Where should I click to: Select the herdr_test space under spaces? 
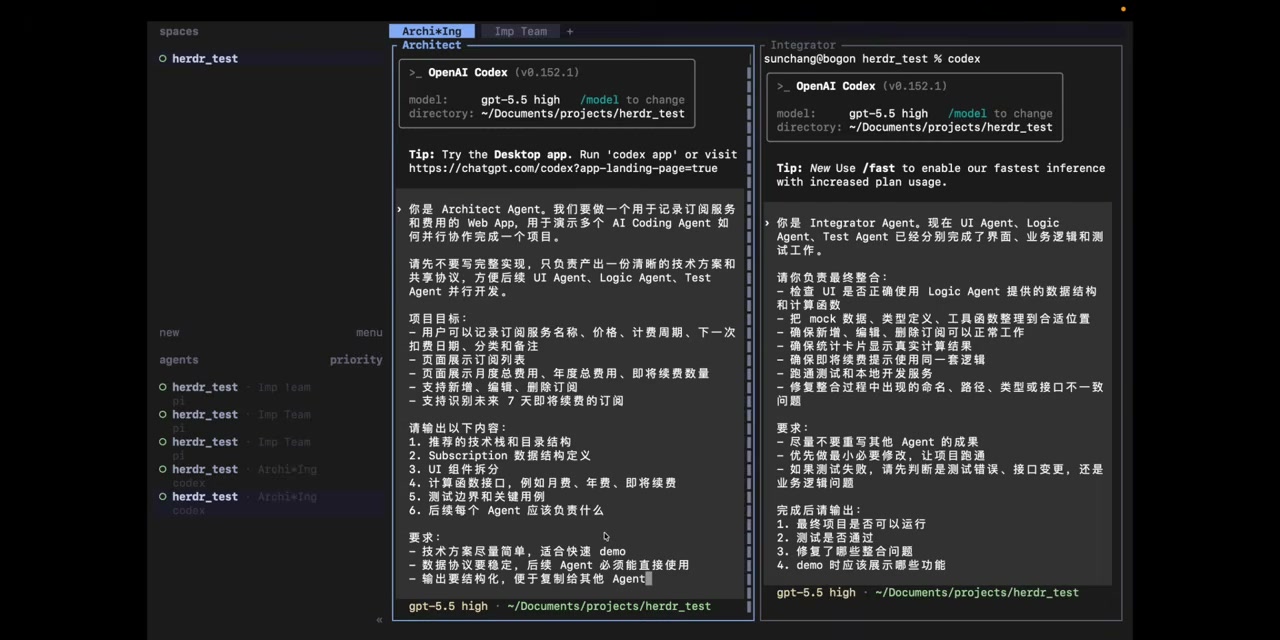pos(204,59)
